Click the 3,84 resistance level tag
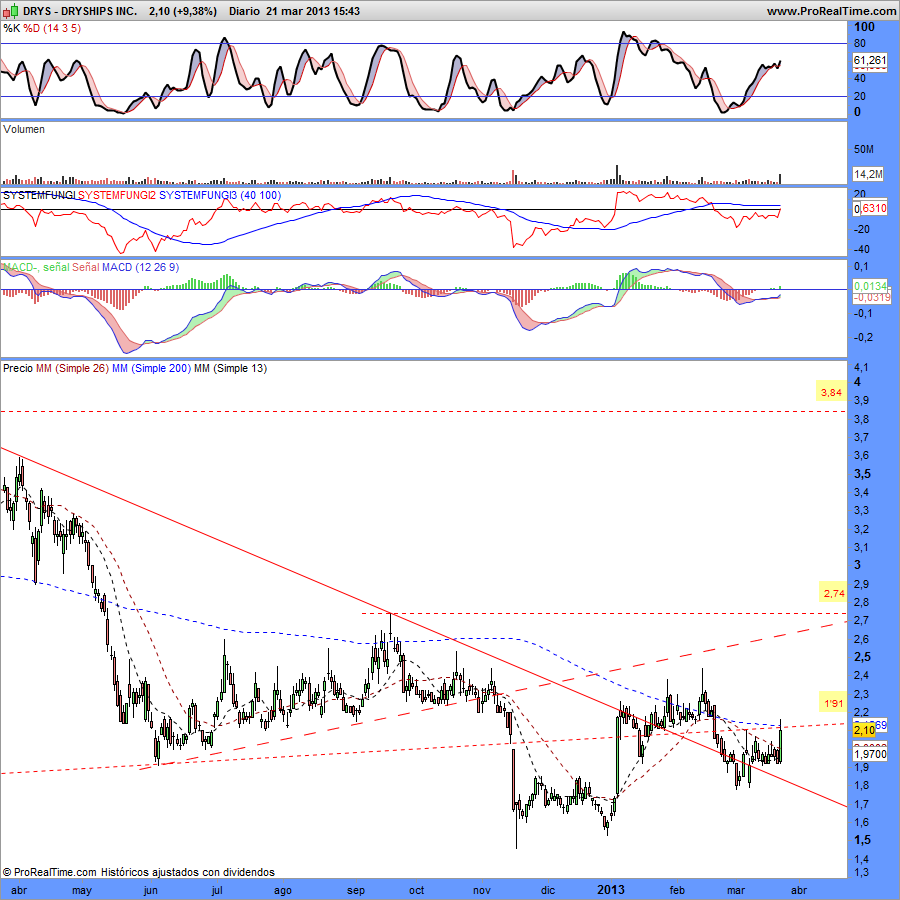This screenshot has height=900, width=900. pos(831,393)
